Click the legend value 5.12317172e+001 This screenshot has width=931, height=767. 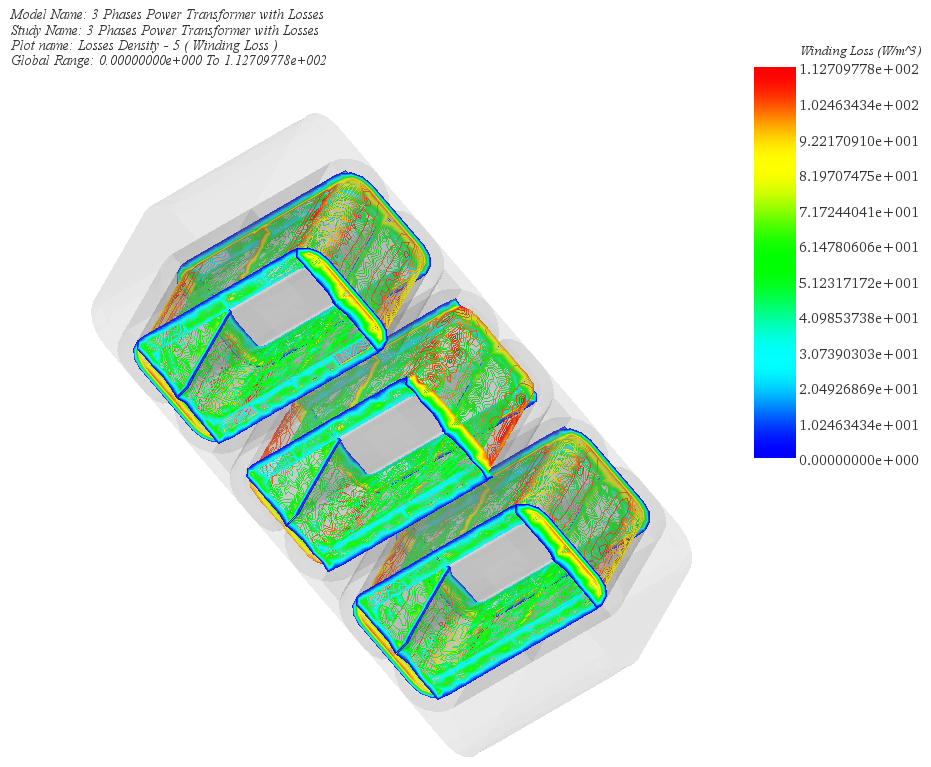coord(858,283)
